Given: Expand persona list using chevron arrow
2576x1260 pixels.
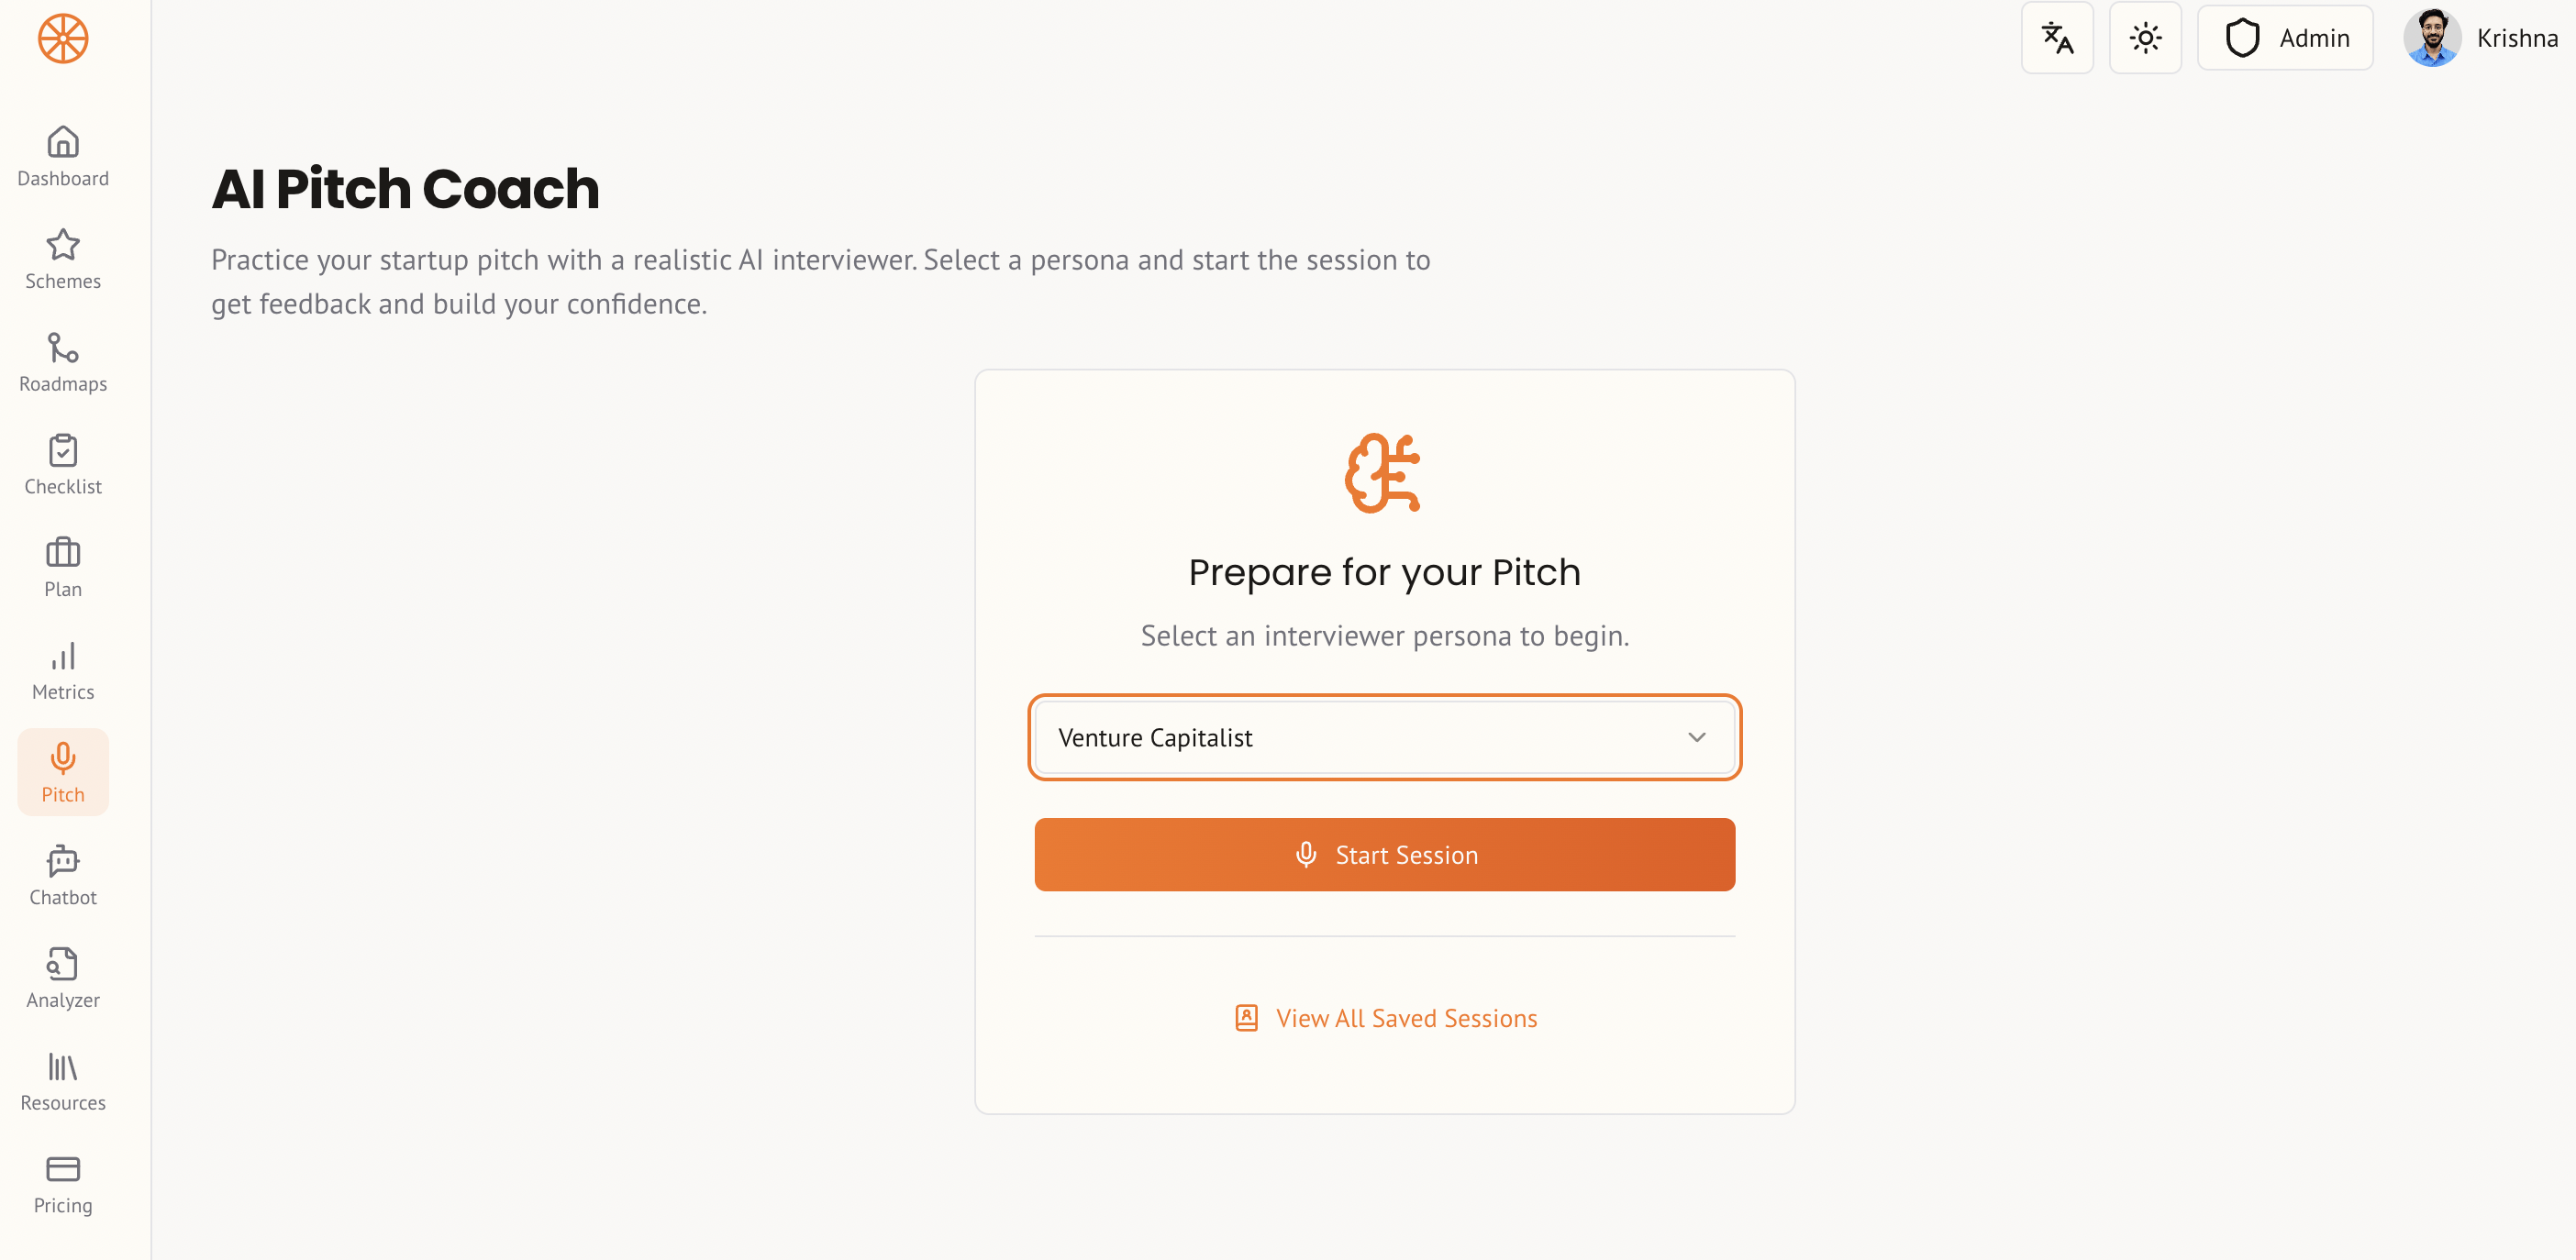Looking at the screenshot, I should [x=1696, y=738].
